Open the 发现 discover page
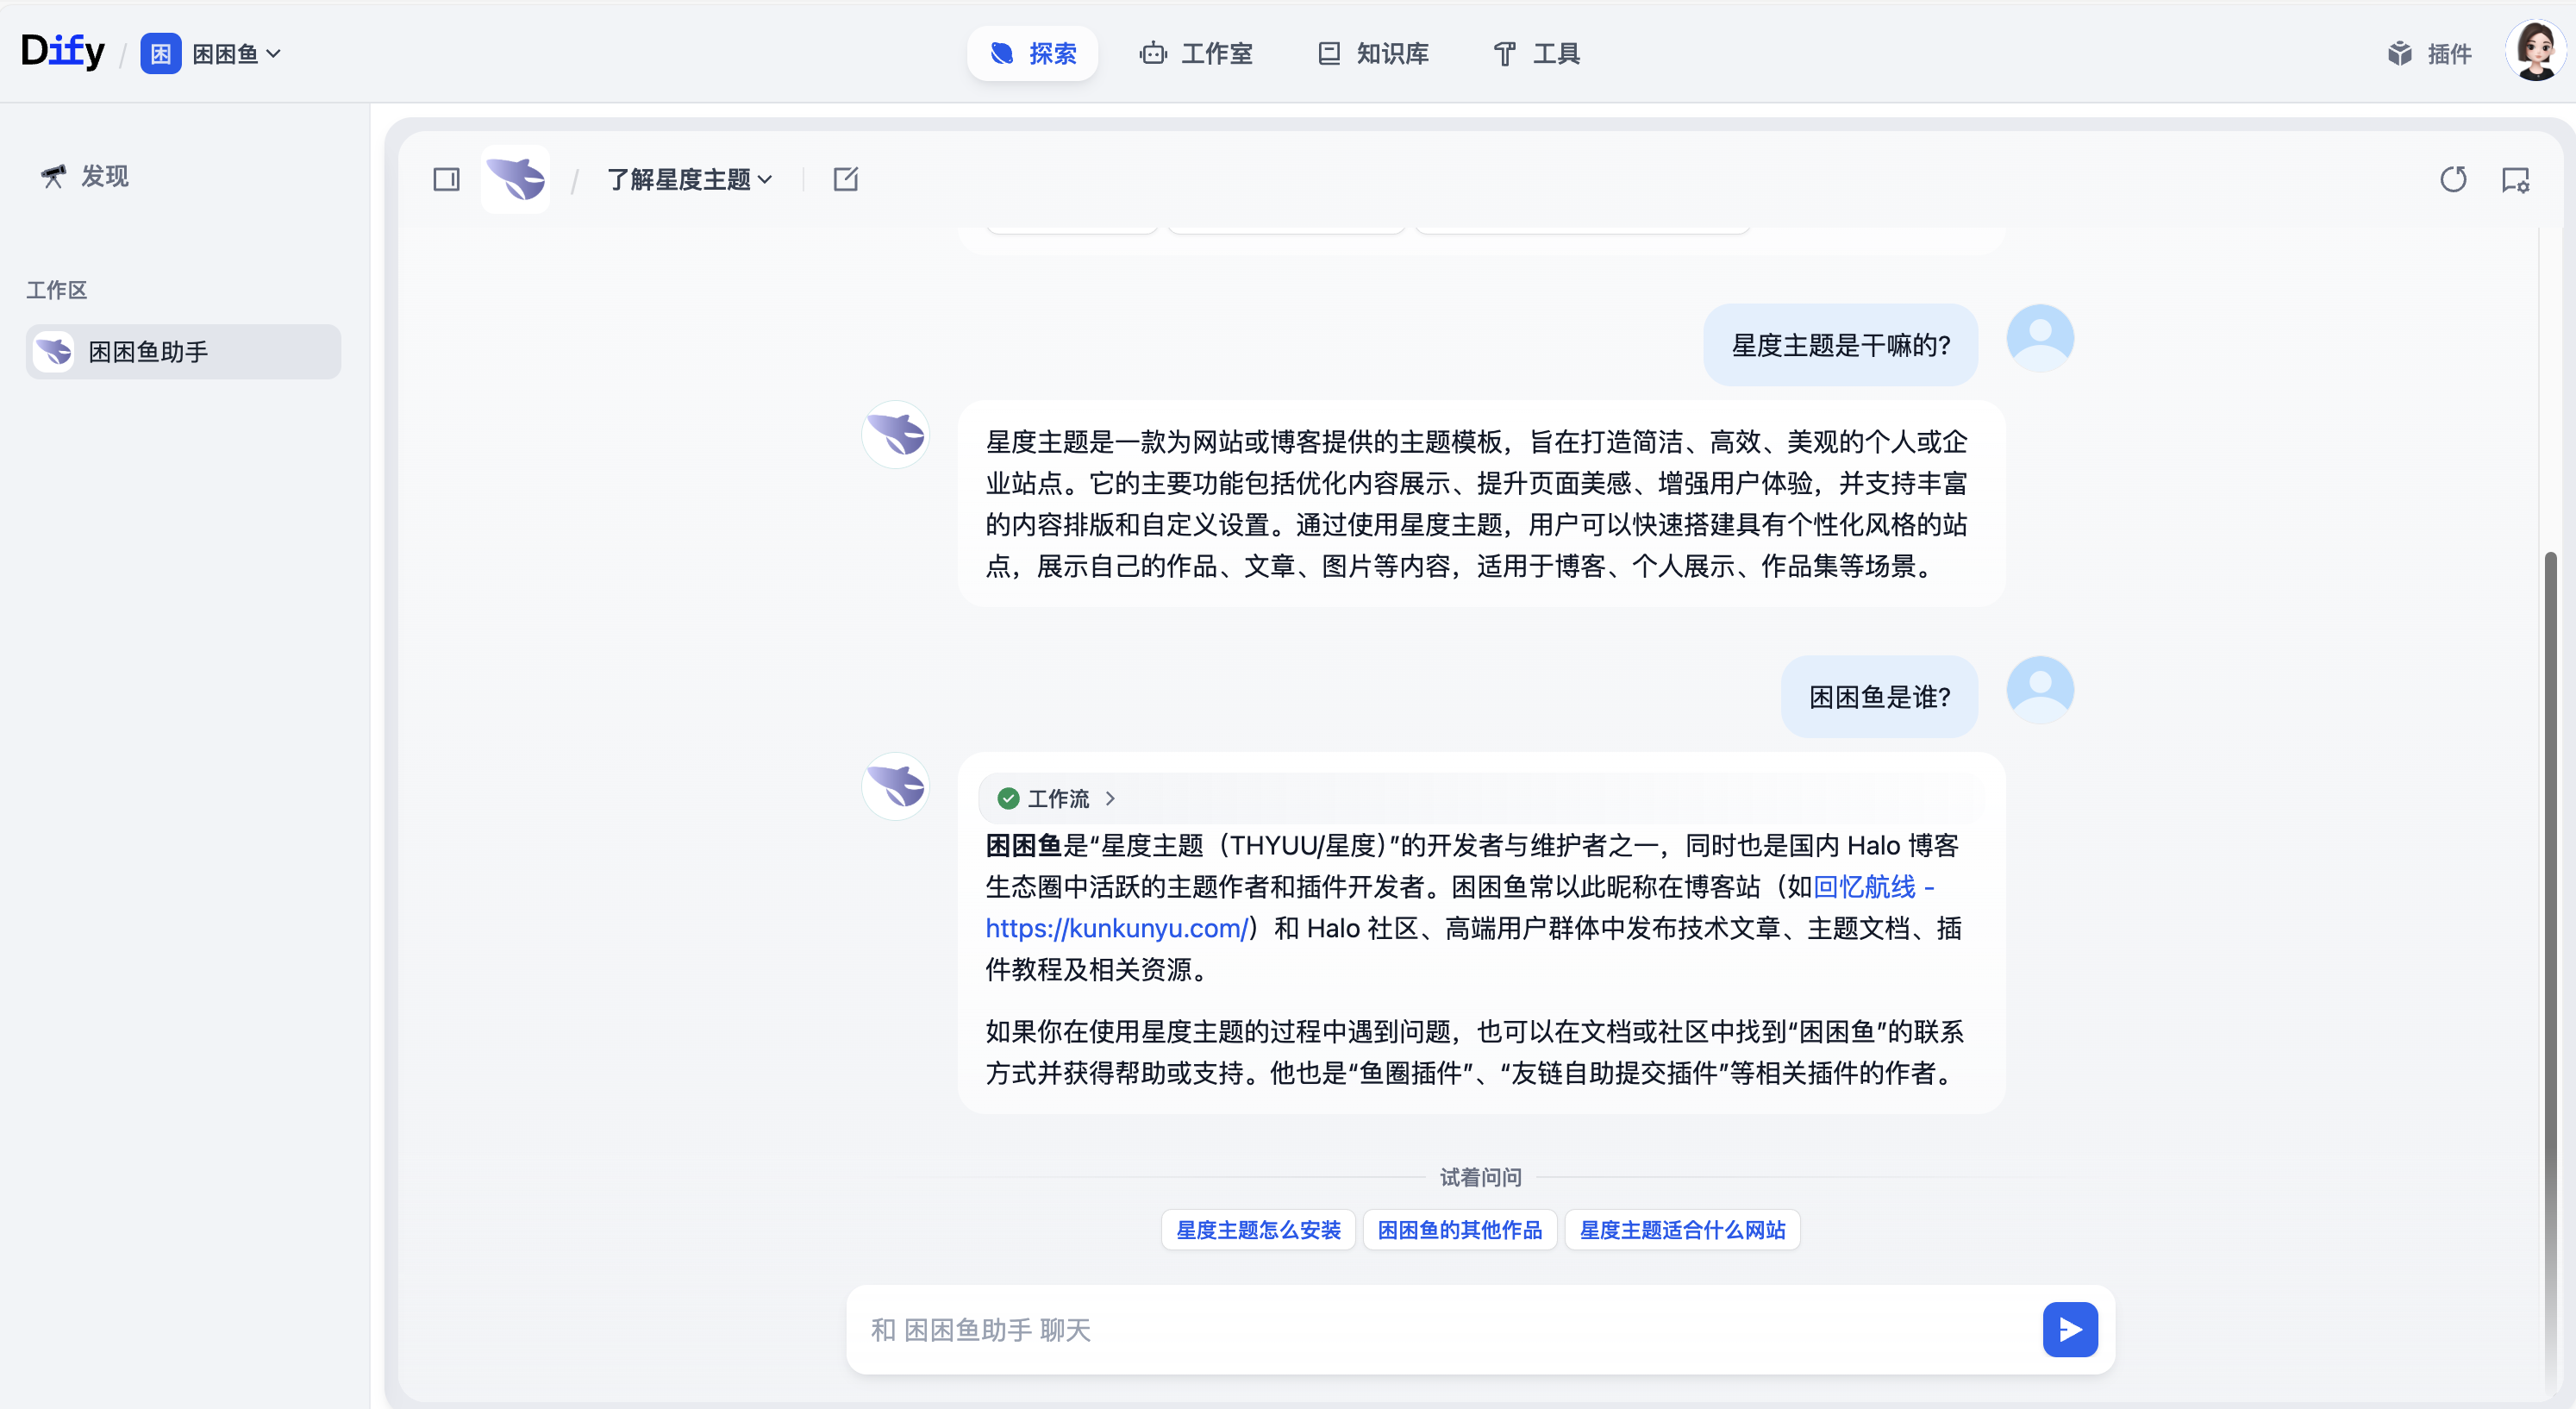The image size is (2576, 1409). (x=85, y=176)
